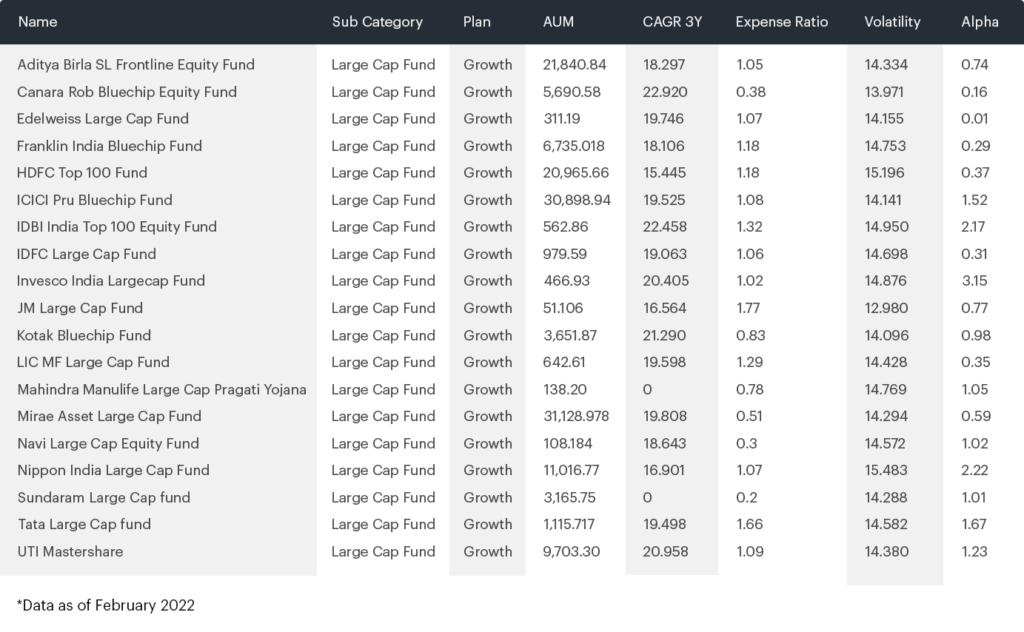Click the Sub Category column header
Screen dimensions: 1024x632
pyautogui.click(x=377, y=22)
